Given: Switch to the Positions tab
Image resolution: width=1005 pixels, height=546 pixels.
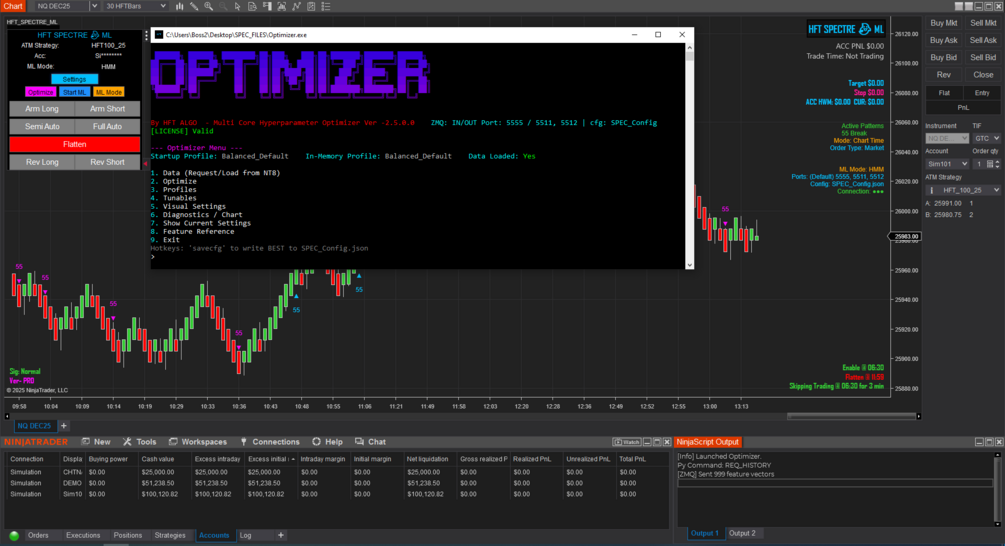Looking at the screenshot, I should (x=128, y=536).
